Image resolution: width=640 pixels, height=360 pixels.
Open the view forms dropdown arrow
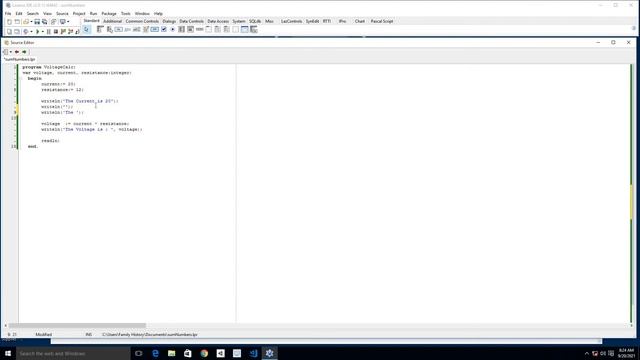coord(68,22)
